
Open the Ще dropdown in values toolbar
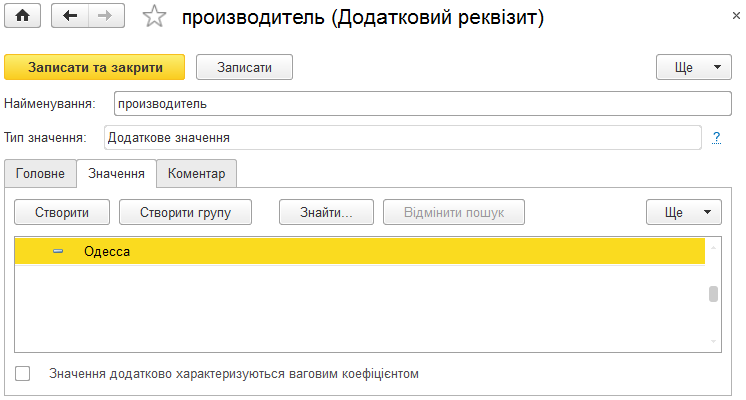tap(684, 212)
